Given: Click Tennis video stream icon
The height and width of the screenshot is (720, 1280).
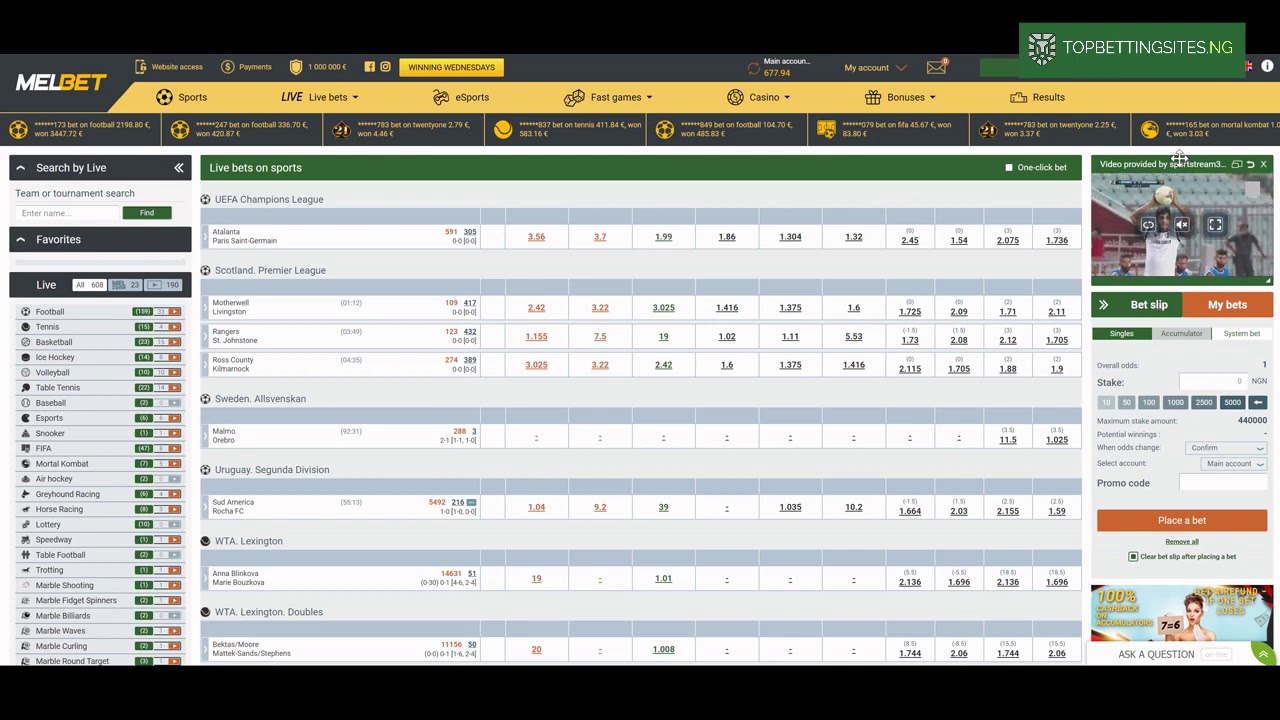Looking at the screenshot, I should pos(174,327).
